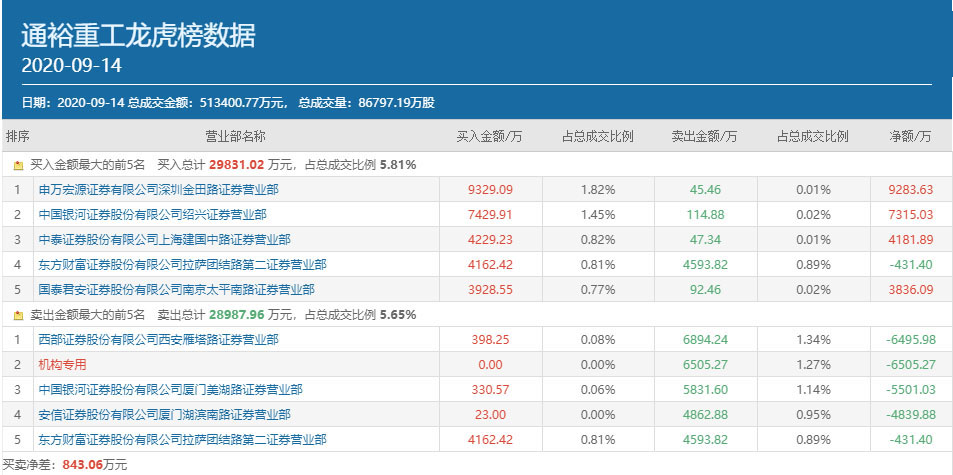This screenshot has width=953, height=475.
Task: Click the 卖出金额/万 column header
Action: 704,136
